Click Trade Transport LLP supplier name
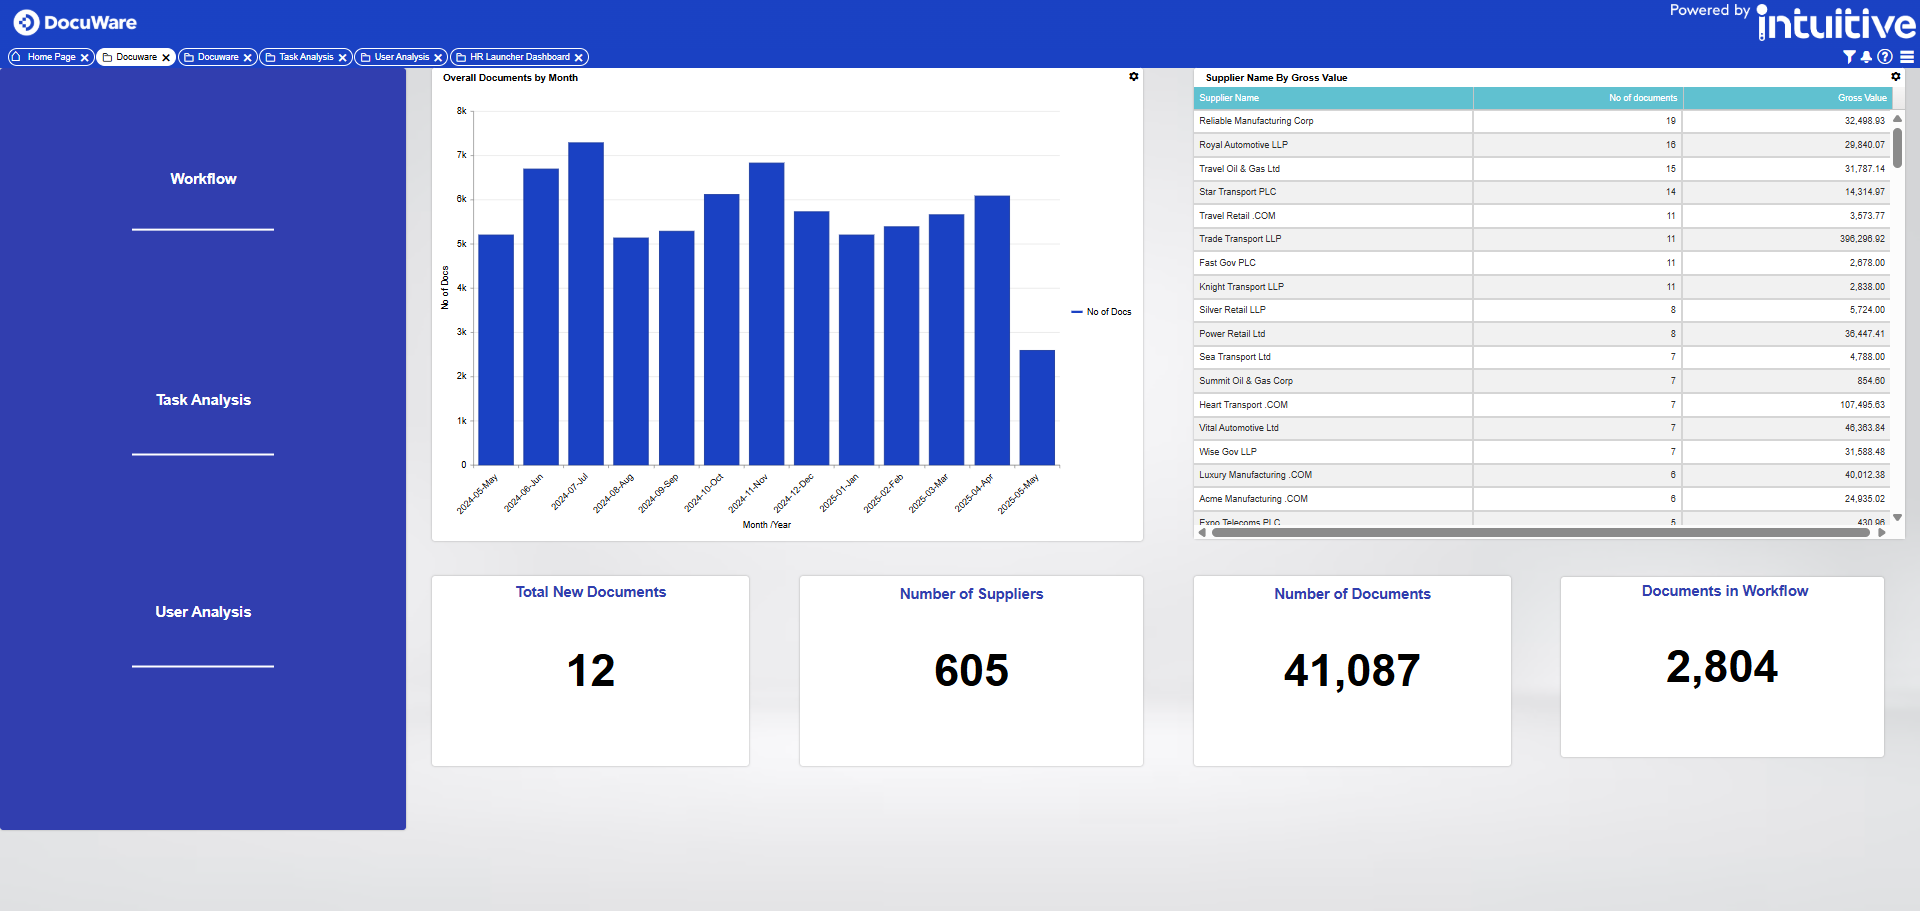Screen dimensions: 1920x911 pyautogui.click(x=1240, y=239)
